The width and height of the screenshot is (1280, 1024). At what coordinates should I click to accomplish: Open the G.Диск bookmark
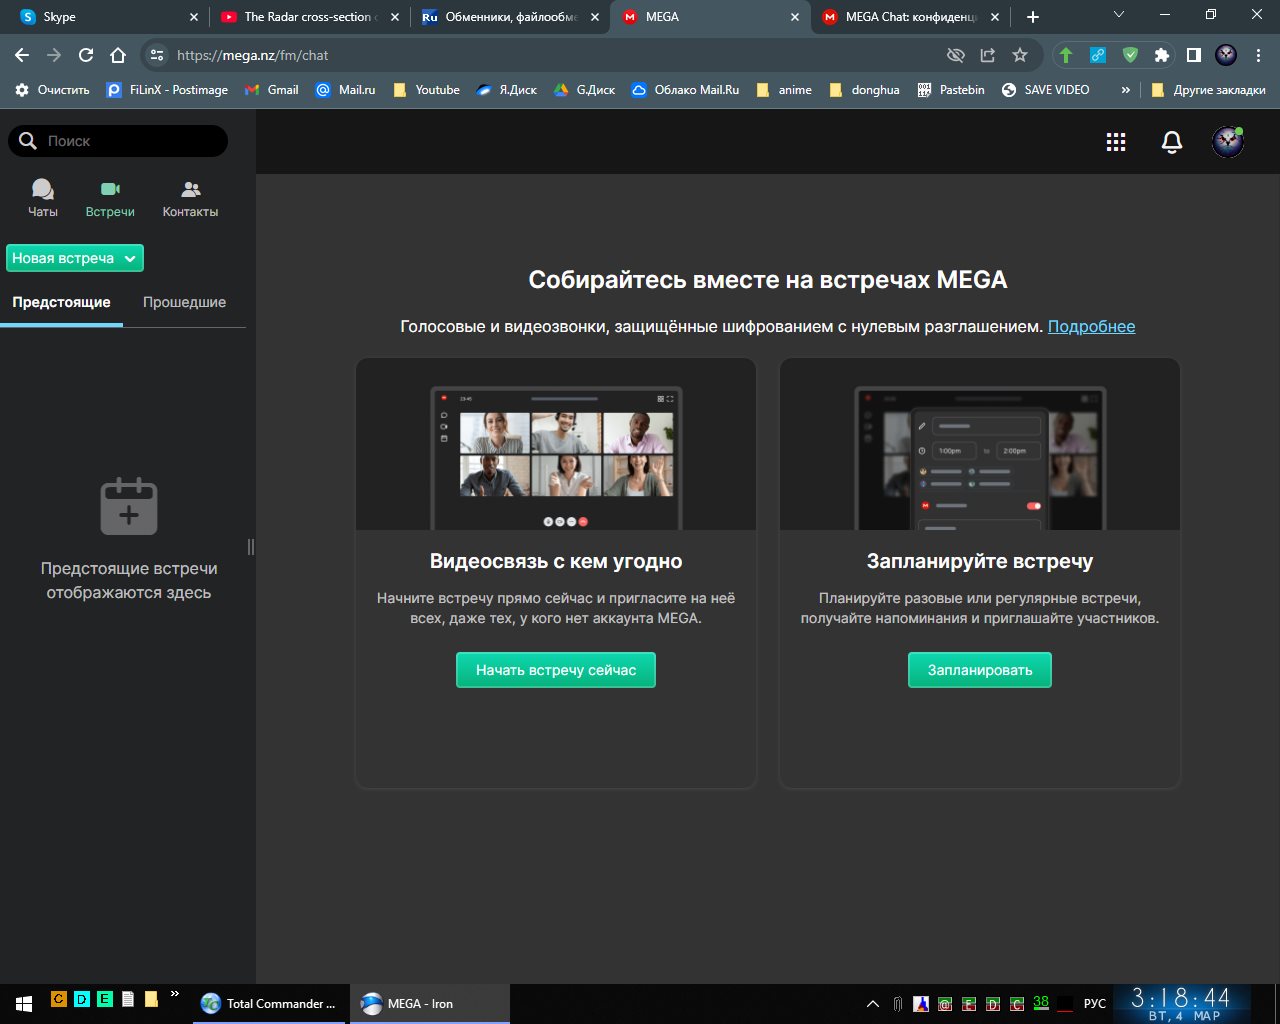click(x=584, y=90)
